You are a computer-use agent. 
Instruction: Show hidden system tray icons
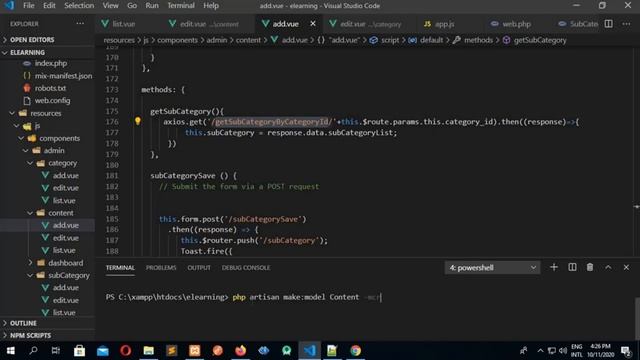[540, 351]
